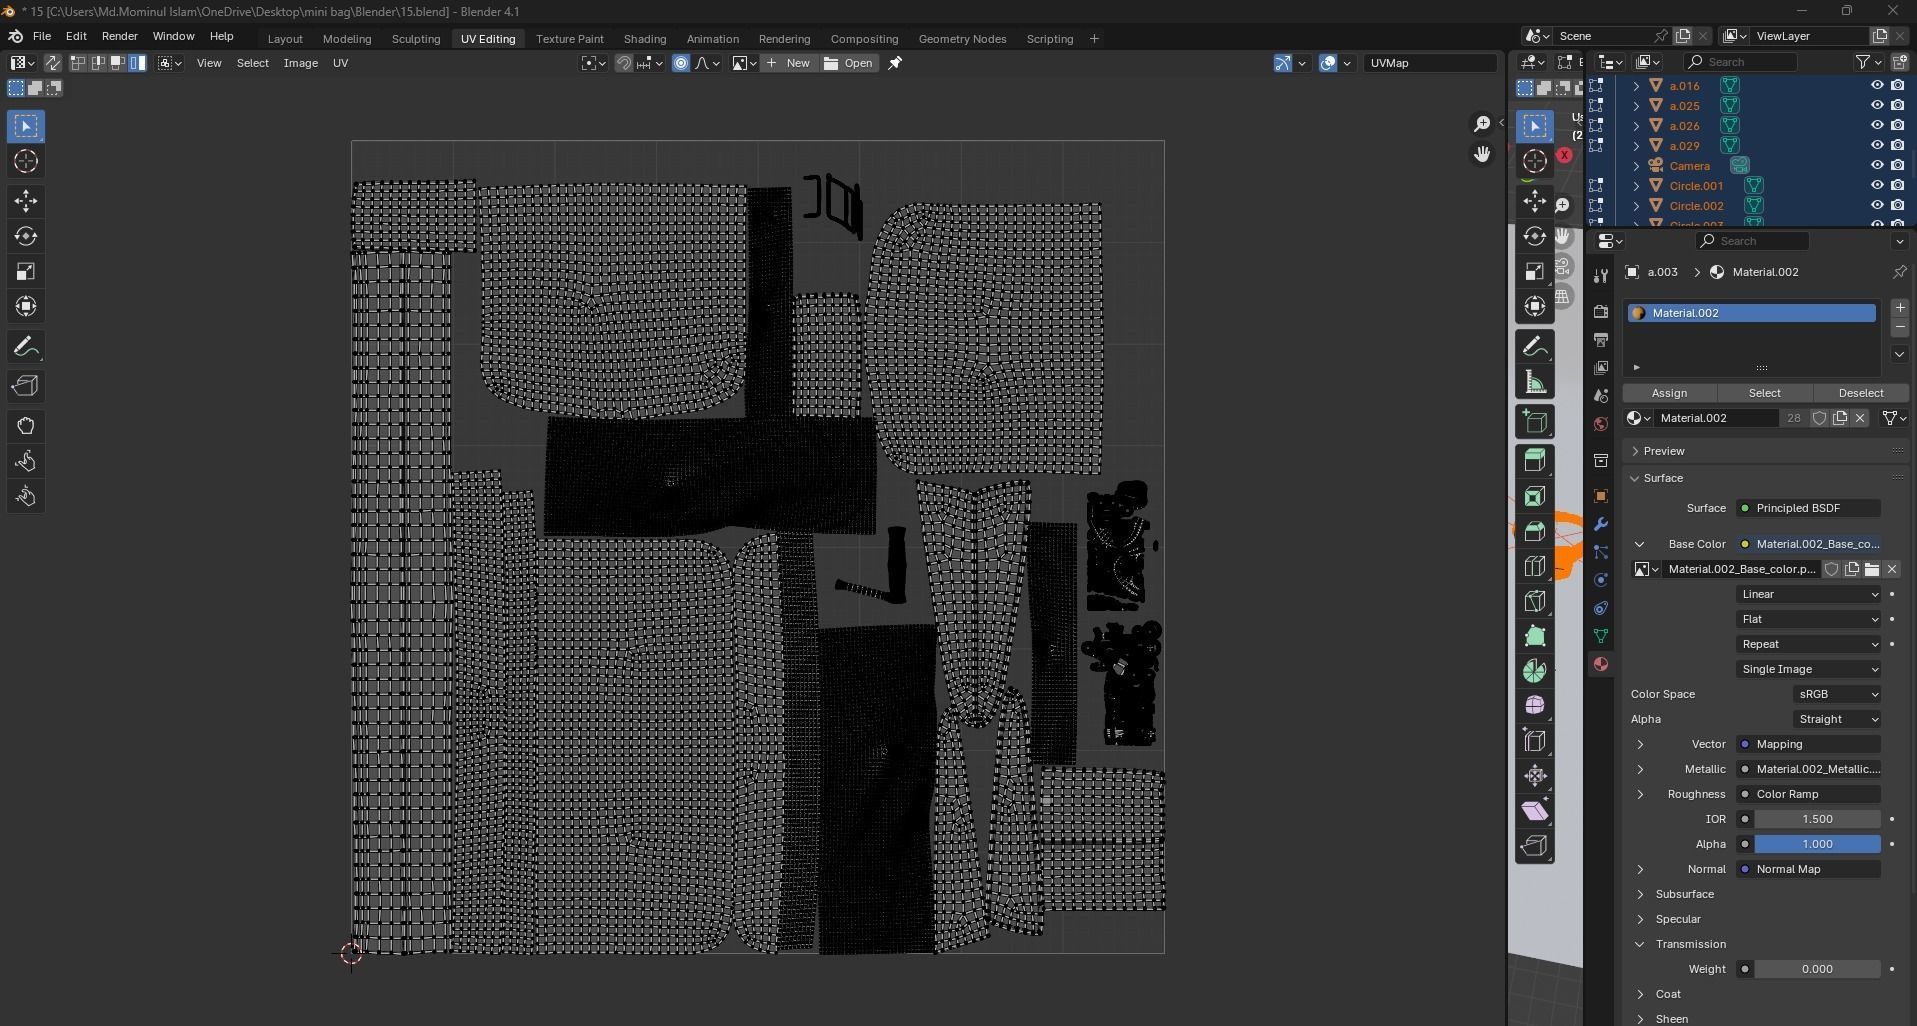Activate the Add Cube tool
This screenshot has height=1026, width=1917.
[x=1535, y=422]
